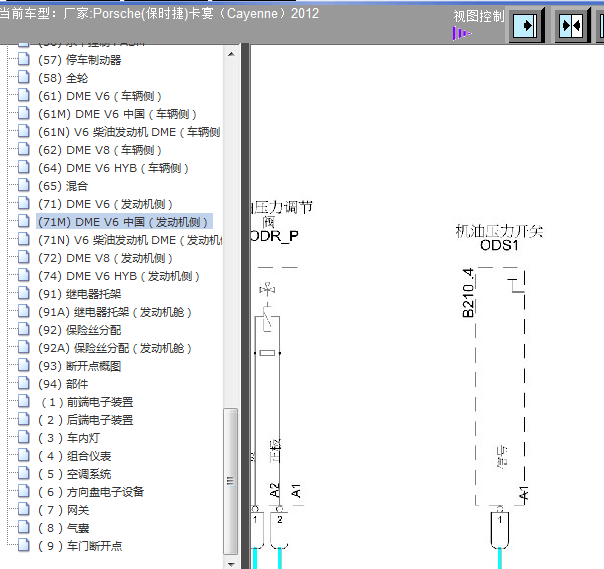
Task: Open (92A) 保险丝分配 (发动机舱)
Action: [114, 348]
